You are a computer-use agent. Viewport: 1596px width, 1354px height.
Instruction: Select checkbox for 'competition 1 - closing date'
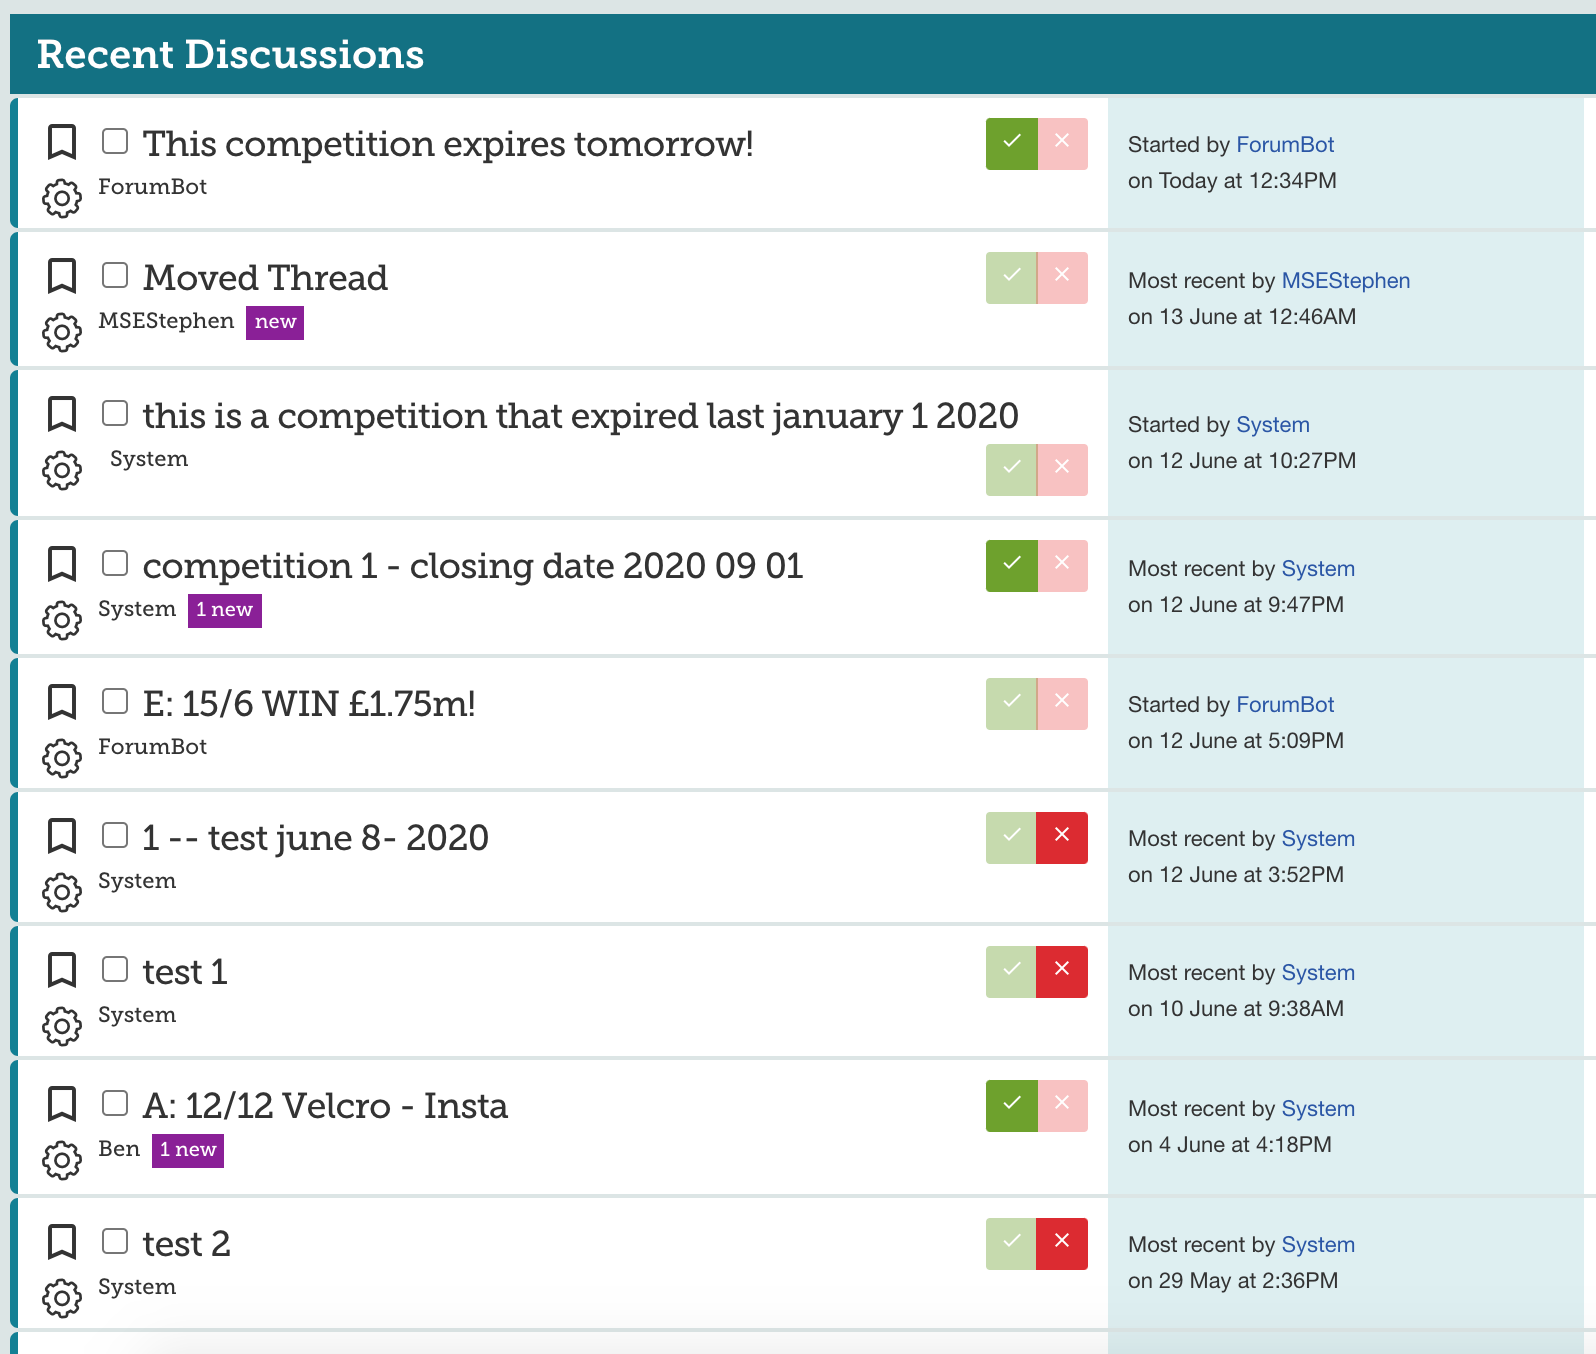(115, 563)
